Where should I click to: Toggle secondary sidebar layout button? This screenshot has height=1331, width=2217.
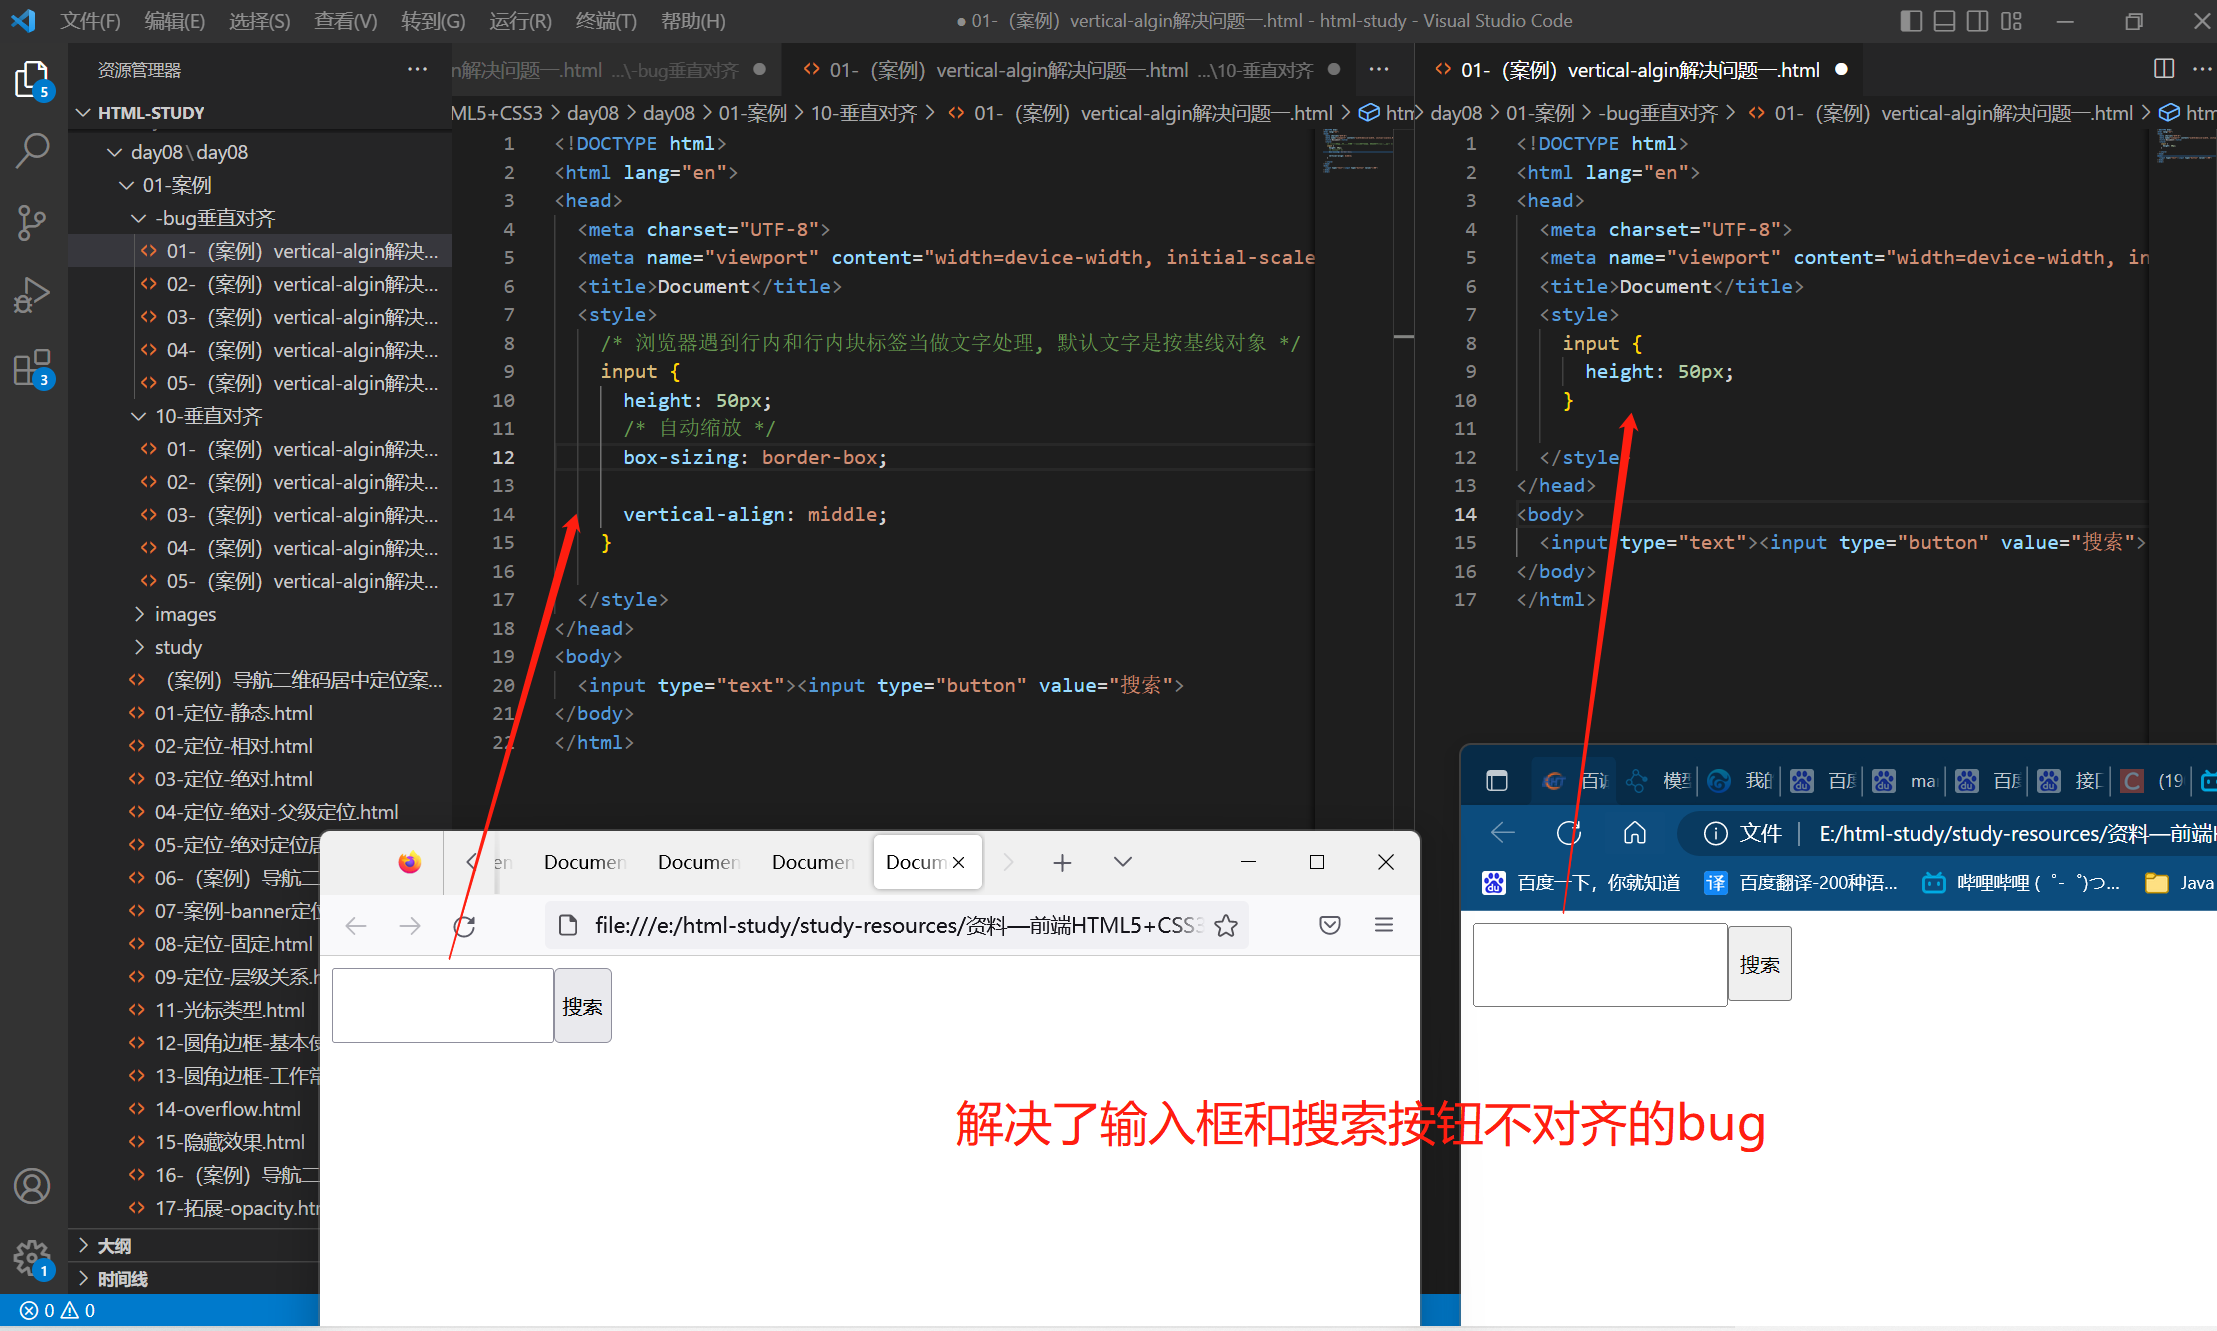(1977, 21)
